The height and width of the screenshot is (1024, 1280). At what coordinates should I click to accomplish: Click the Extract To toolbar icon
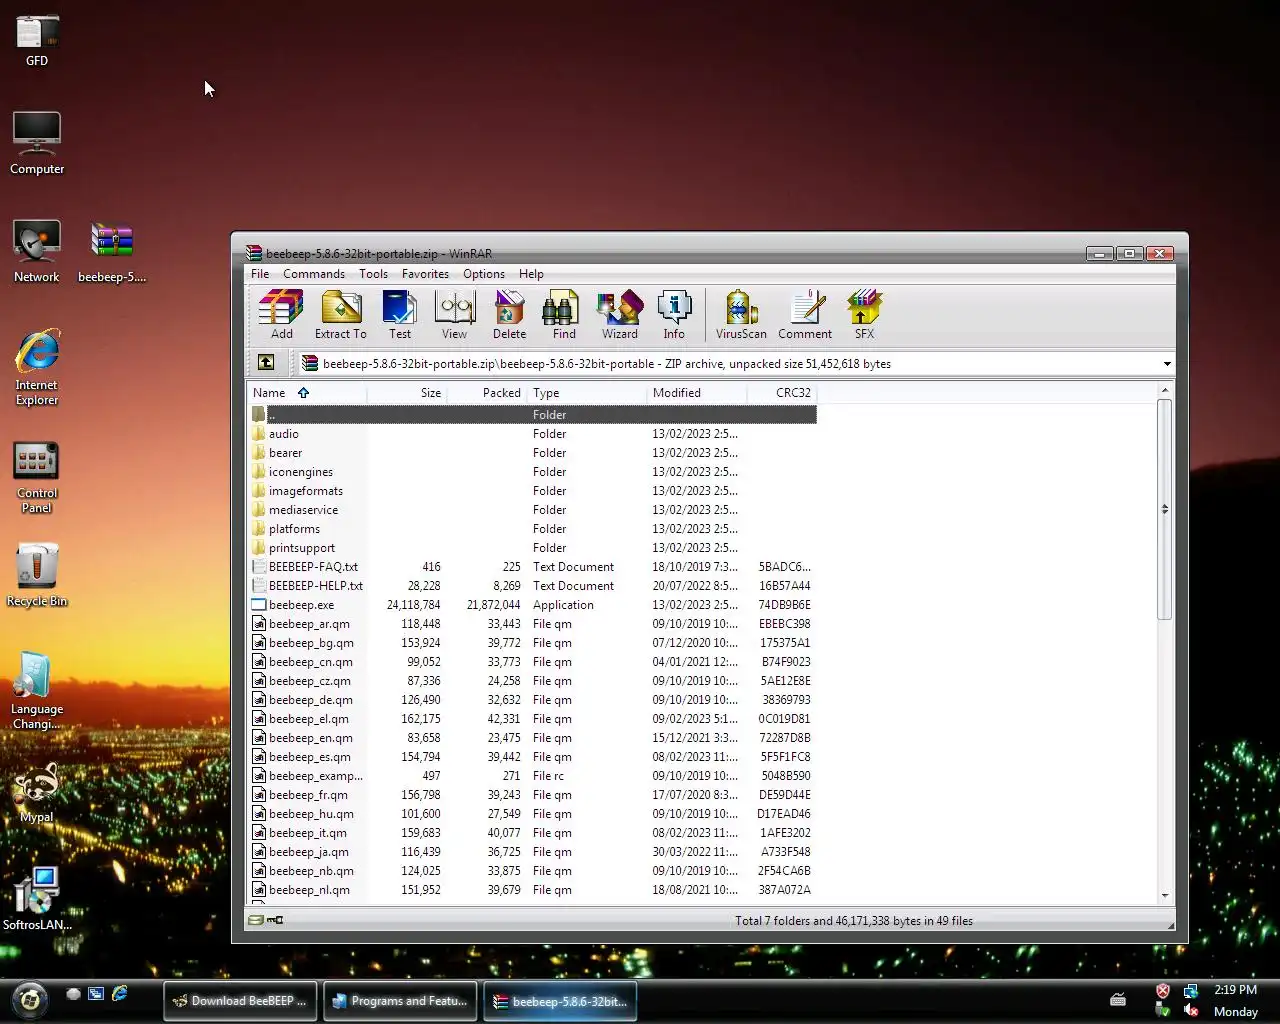click(x=340, y=315)
